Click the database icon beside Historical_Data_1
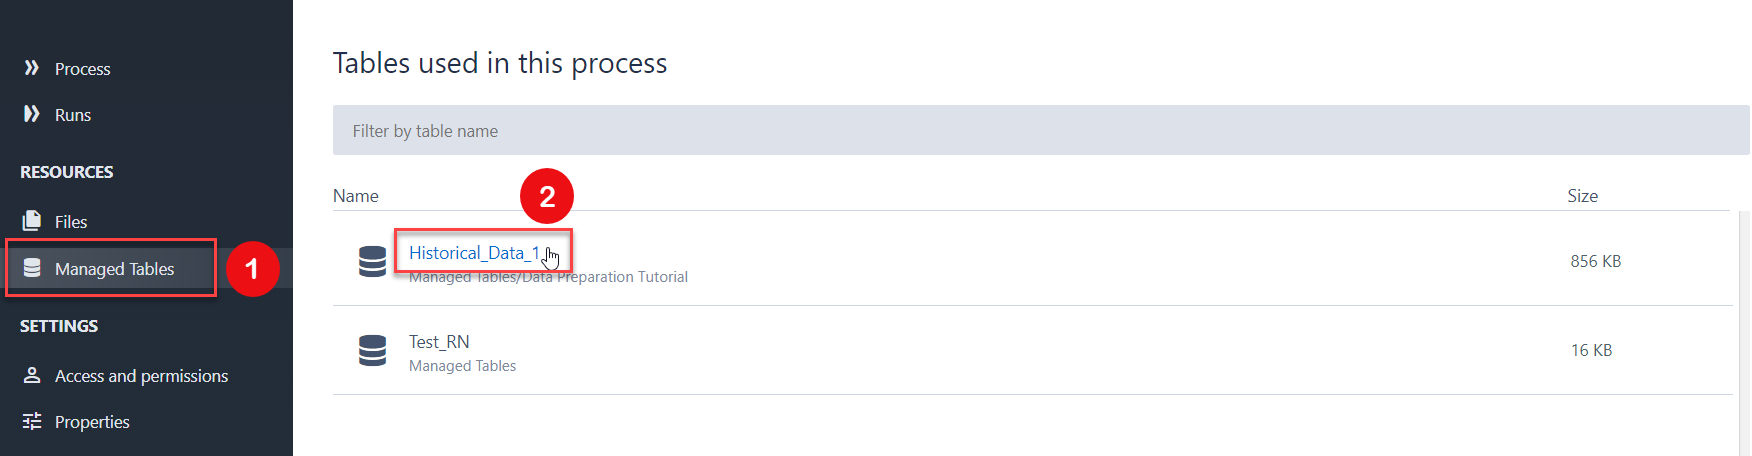Viewport: 1752px width, 456px height. pos(372,261)
